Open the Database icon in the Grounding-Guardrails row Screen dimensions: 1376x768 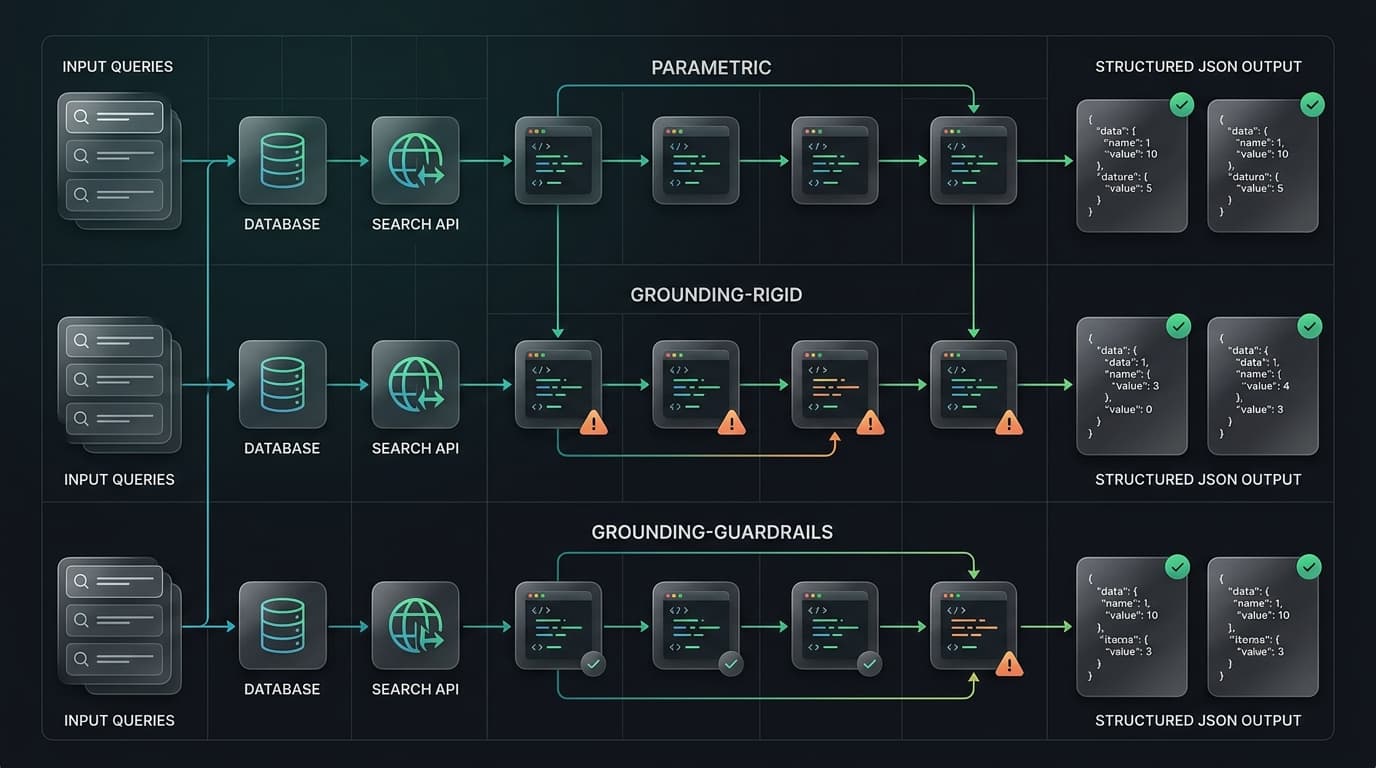click(x=282, y=626)
